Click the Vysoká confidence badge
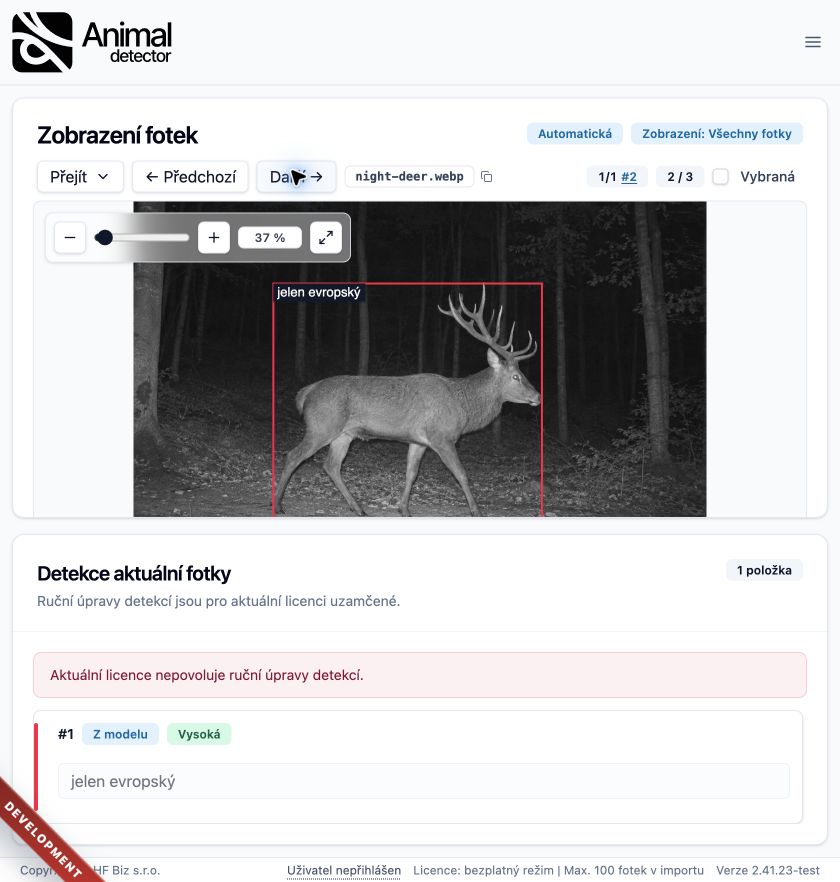Screen dimensions: 840x882 click(199, 734)
